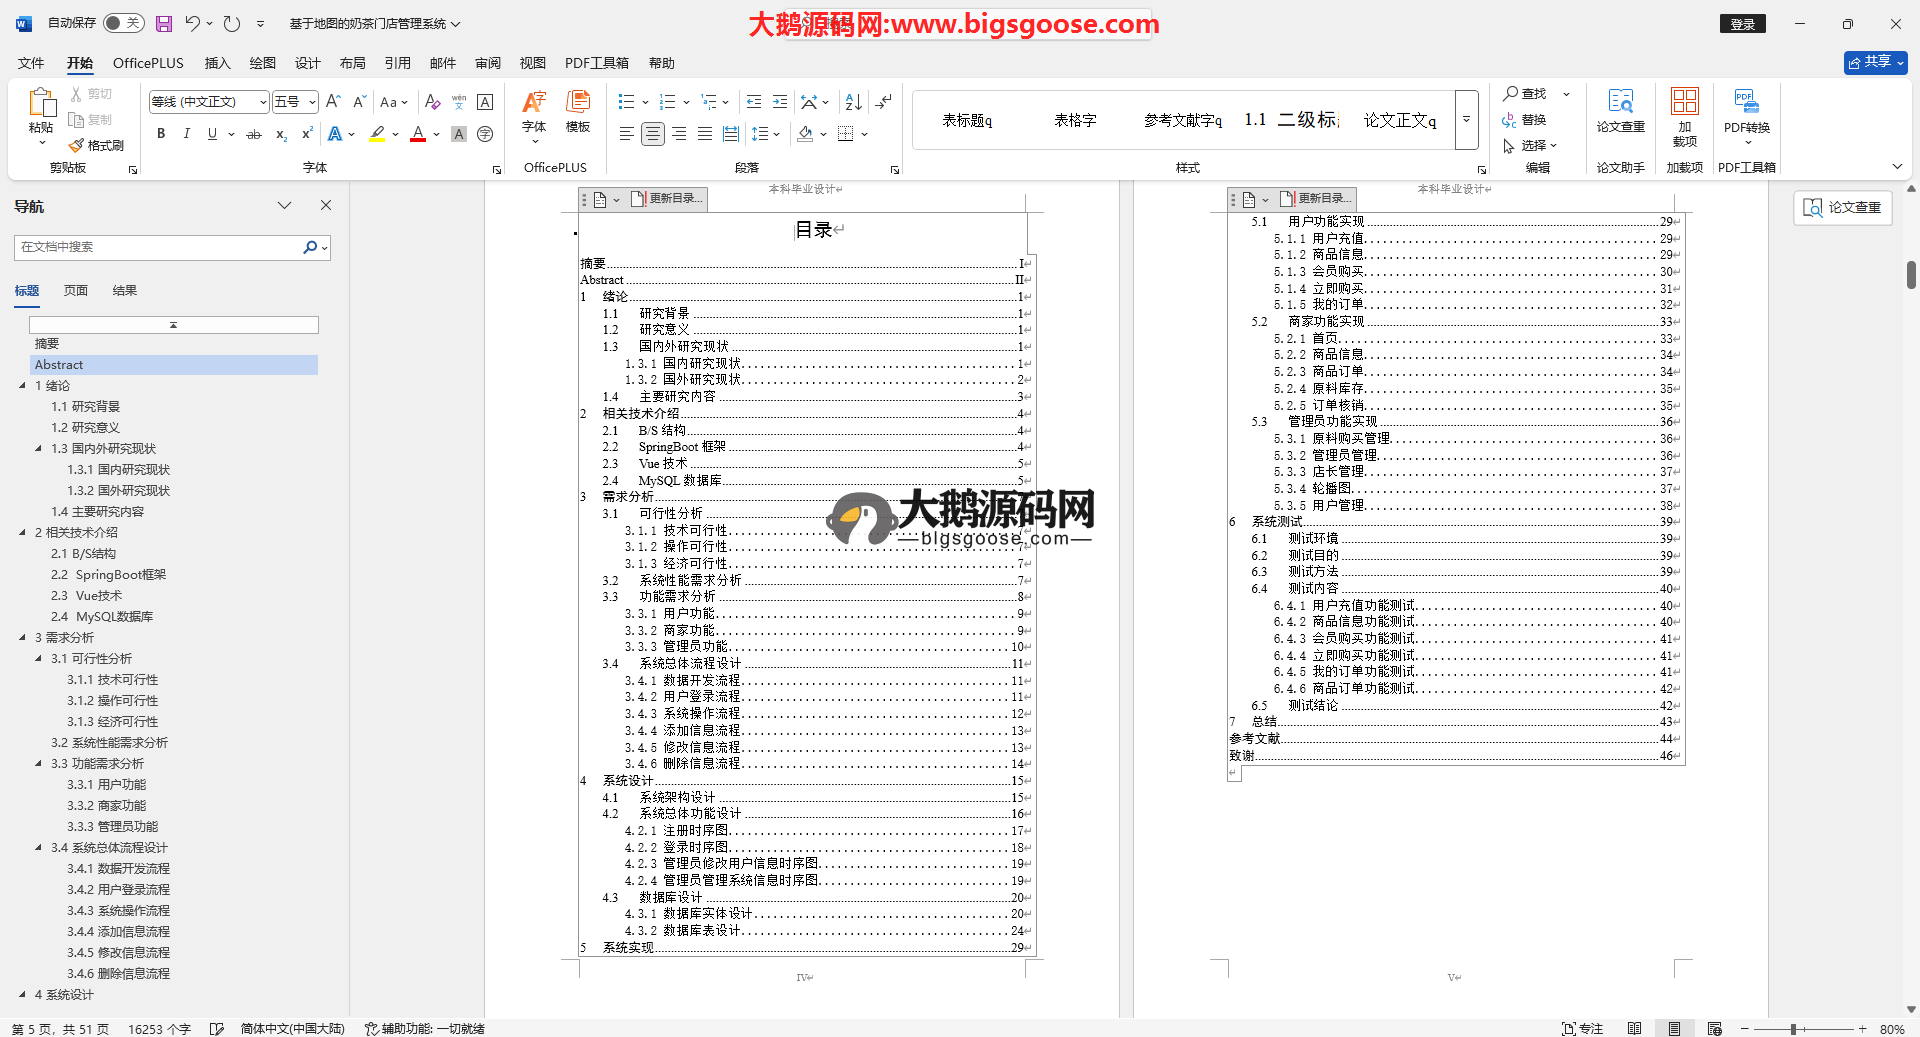Collapse the 3.4 系统总体流程设计 tree node

[x=39, y=848]
